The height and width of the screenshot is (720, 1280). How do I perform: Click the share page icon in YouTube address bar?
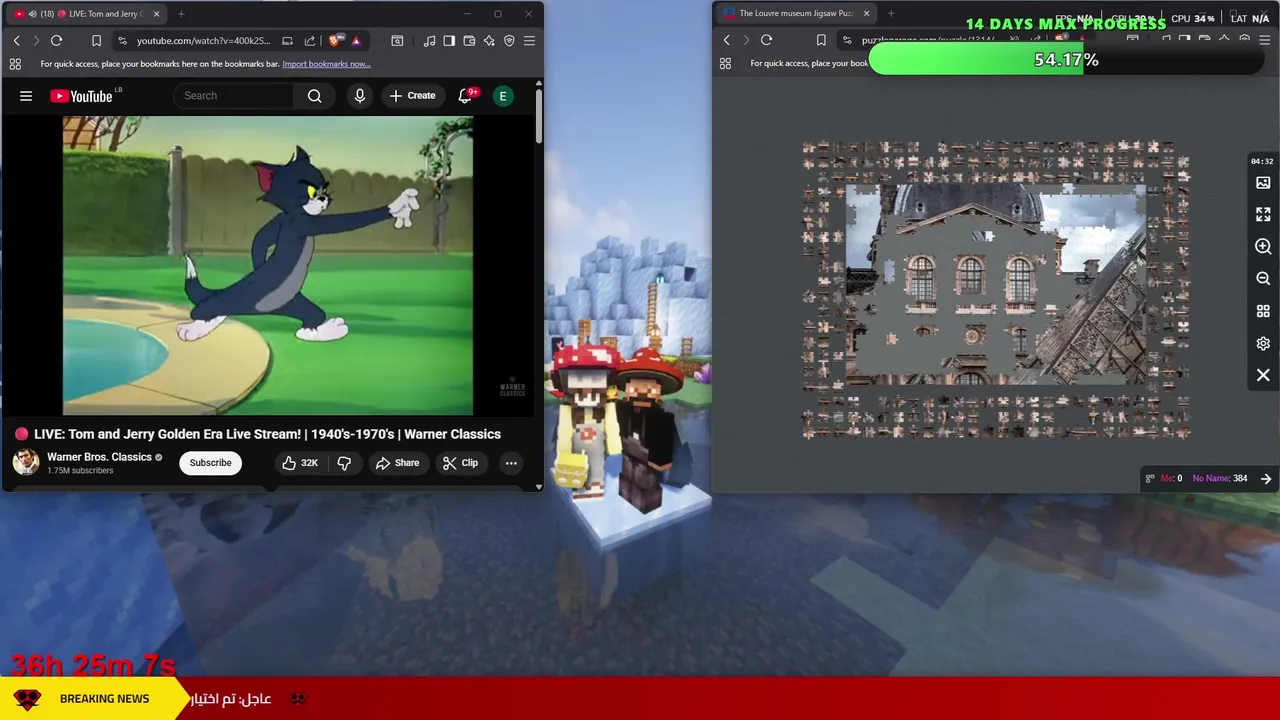(310, 41)
